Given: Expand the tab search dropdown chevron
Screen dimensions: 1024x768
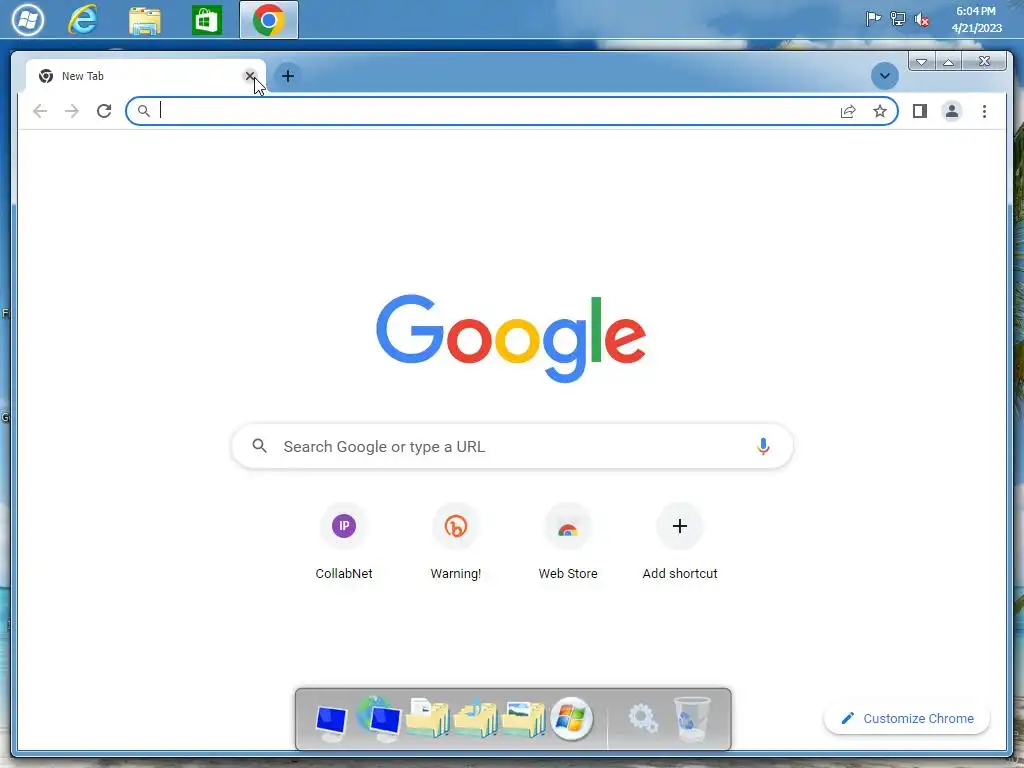Looking at the screenshot, I should click(x=885, y=76).
